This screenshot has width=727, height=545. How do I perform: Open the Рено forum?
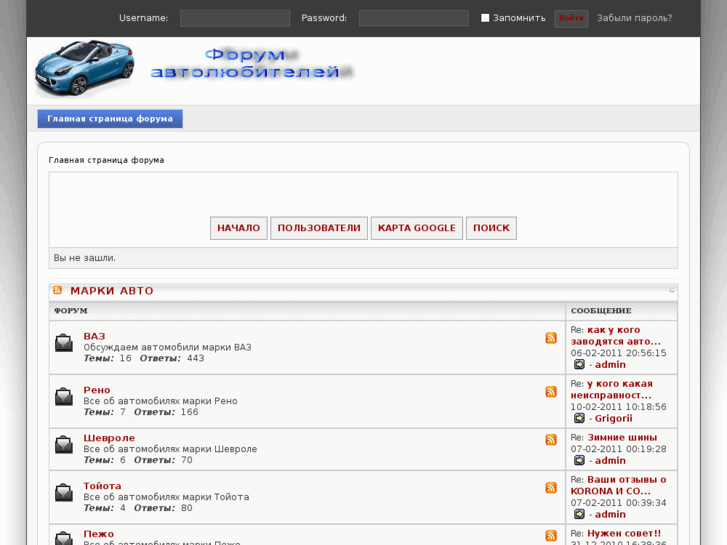[97, 390]
